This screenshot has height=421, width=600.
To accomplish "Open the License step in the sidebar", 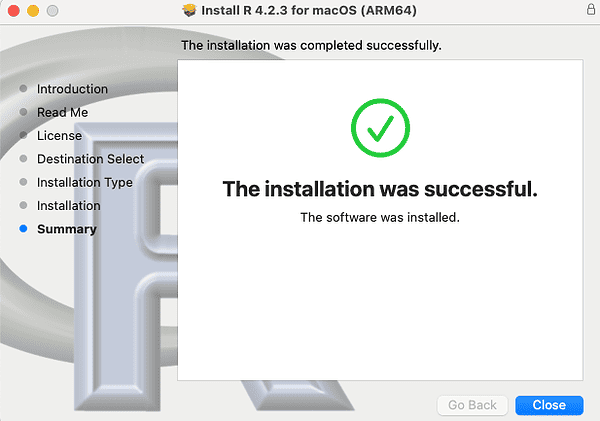I will 59,135.
